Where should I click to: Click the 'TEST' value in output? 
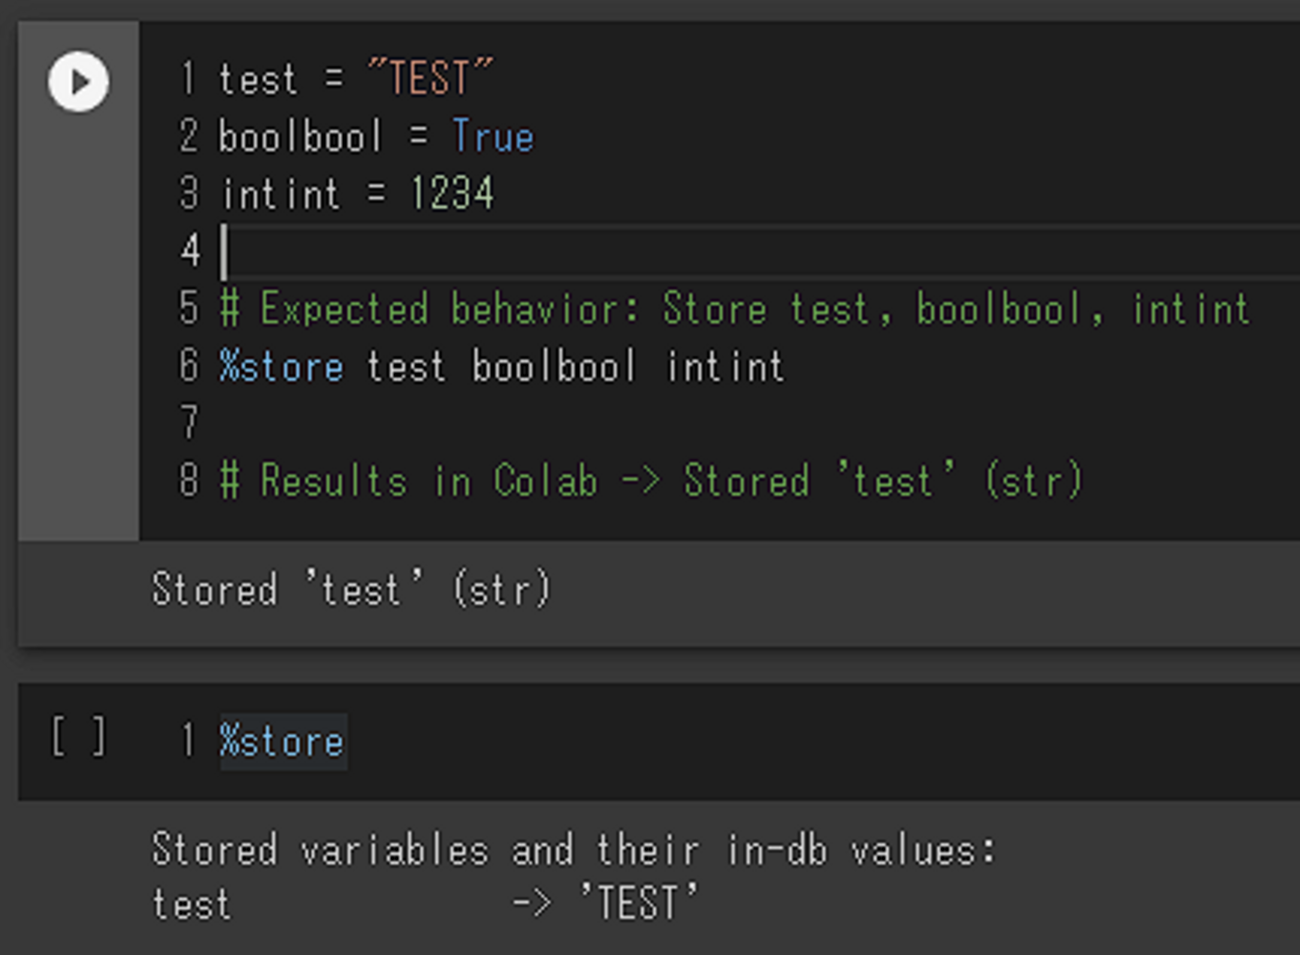tap(639, 904)
